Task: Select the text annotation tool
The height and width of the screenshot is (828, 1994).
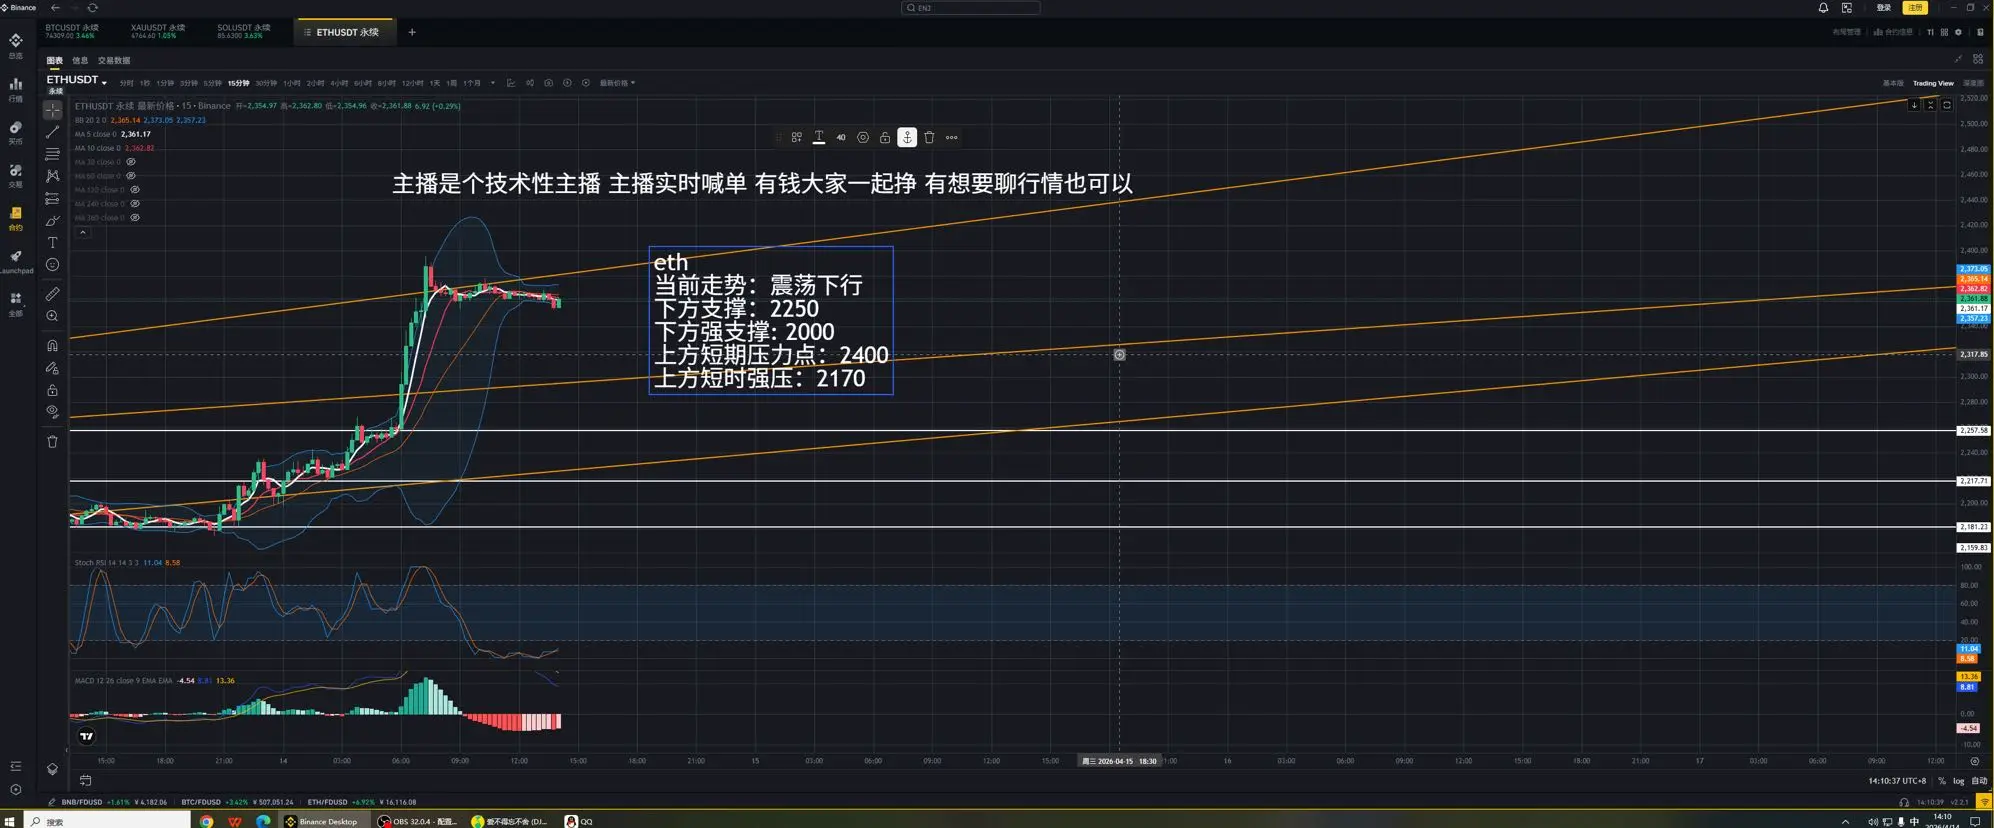Action: click(x=52, y=242)
